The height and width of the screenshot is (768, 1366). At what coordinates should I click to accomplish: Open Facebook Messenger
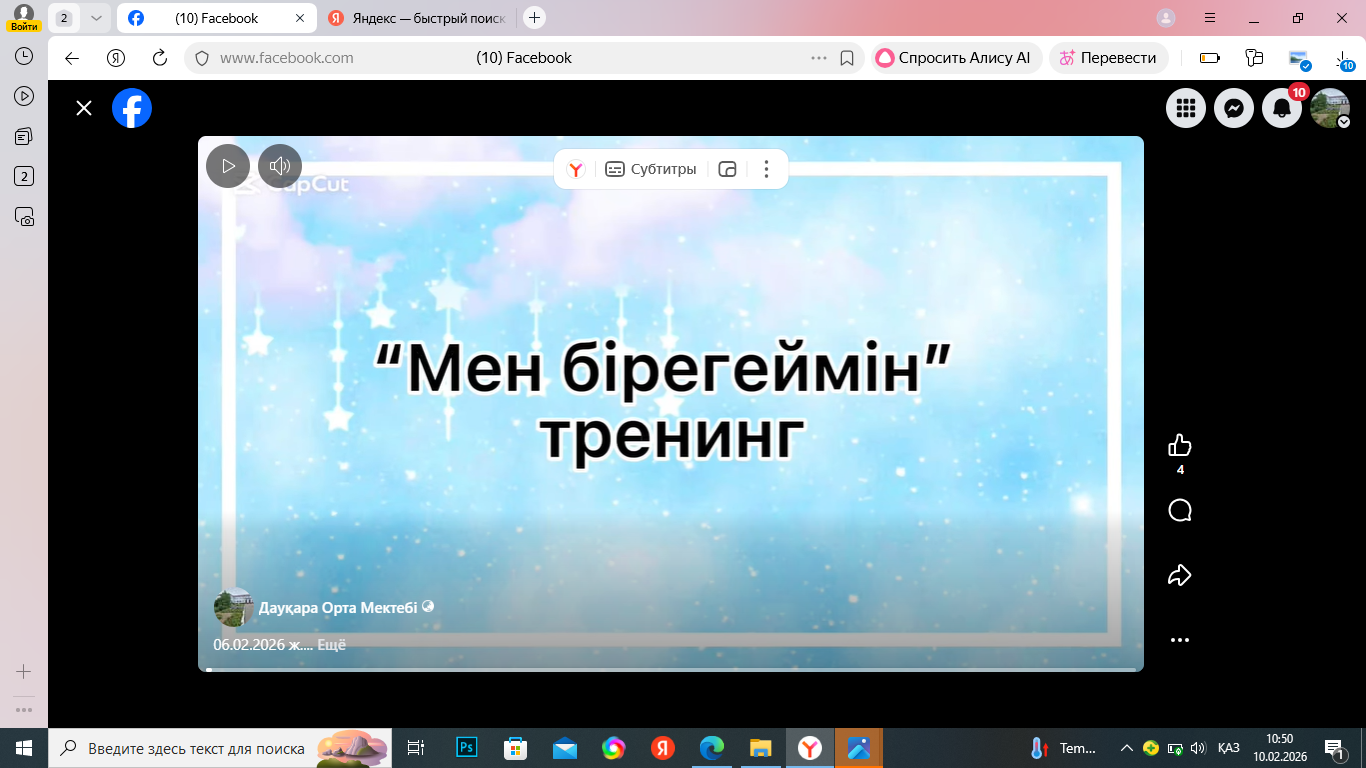click(1234, 108)
